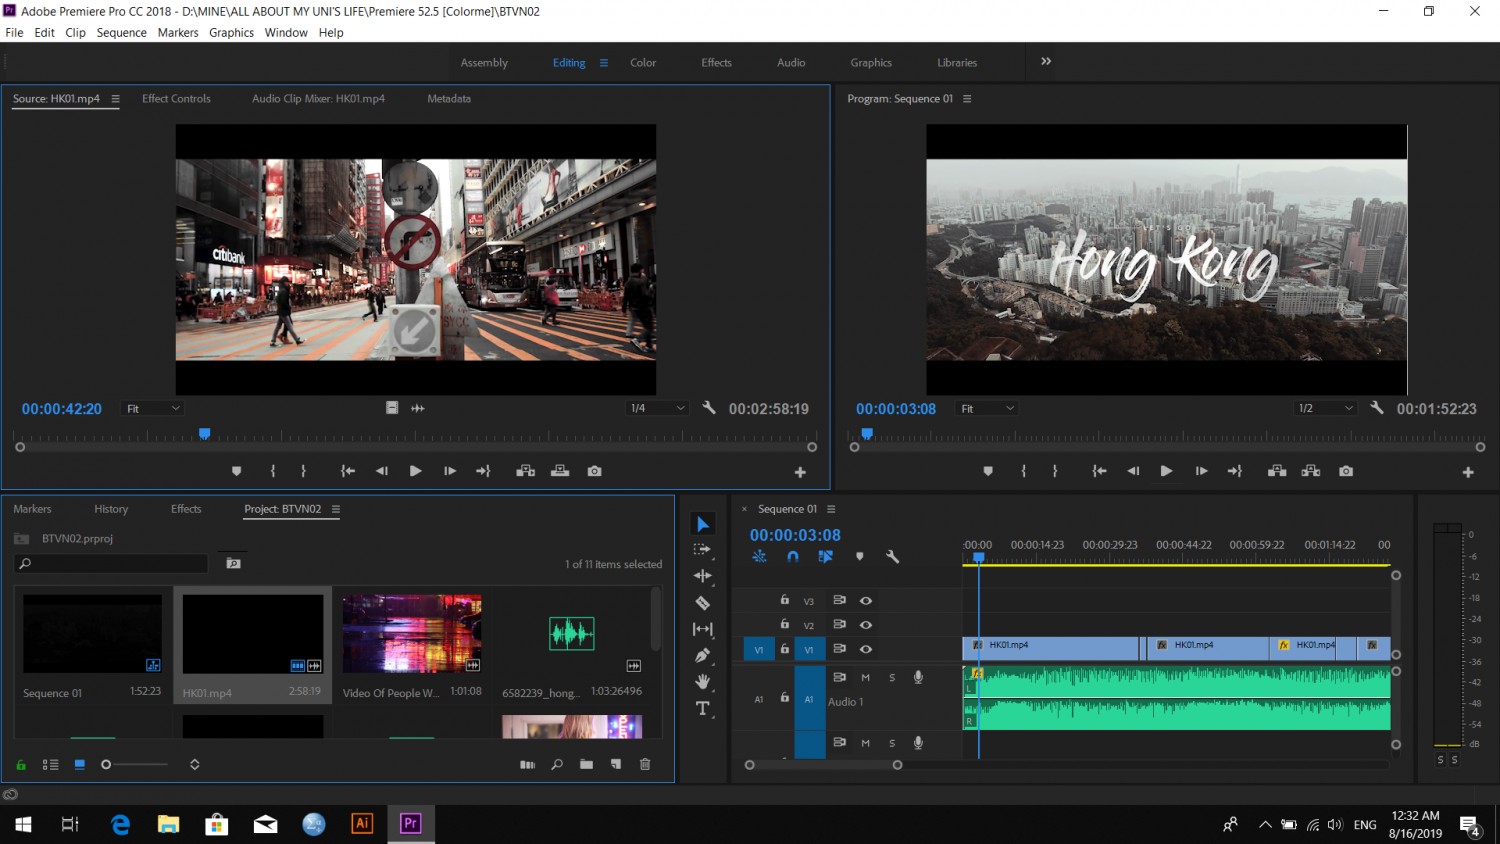Select Video Of People W... thumbnail
This screenshot has height=844, width=1500.
pos(412,634)
